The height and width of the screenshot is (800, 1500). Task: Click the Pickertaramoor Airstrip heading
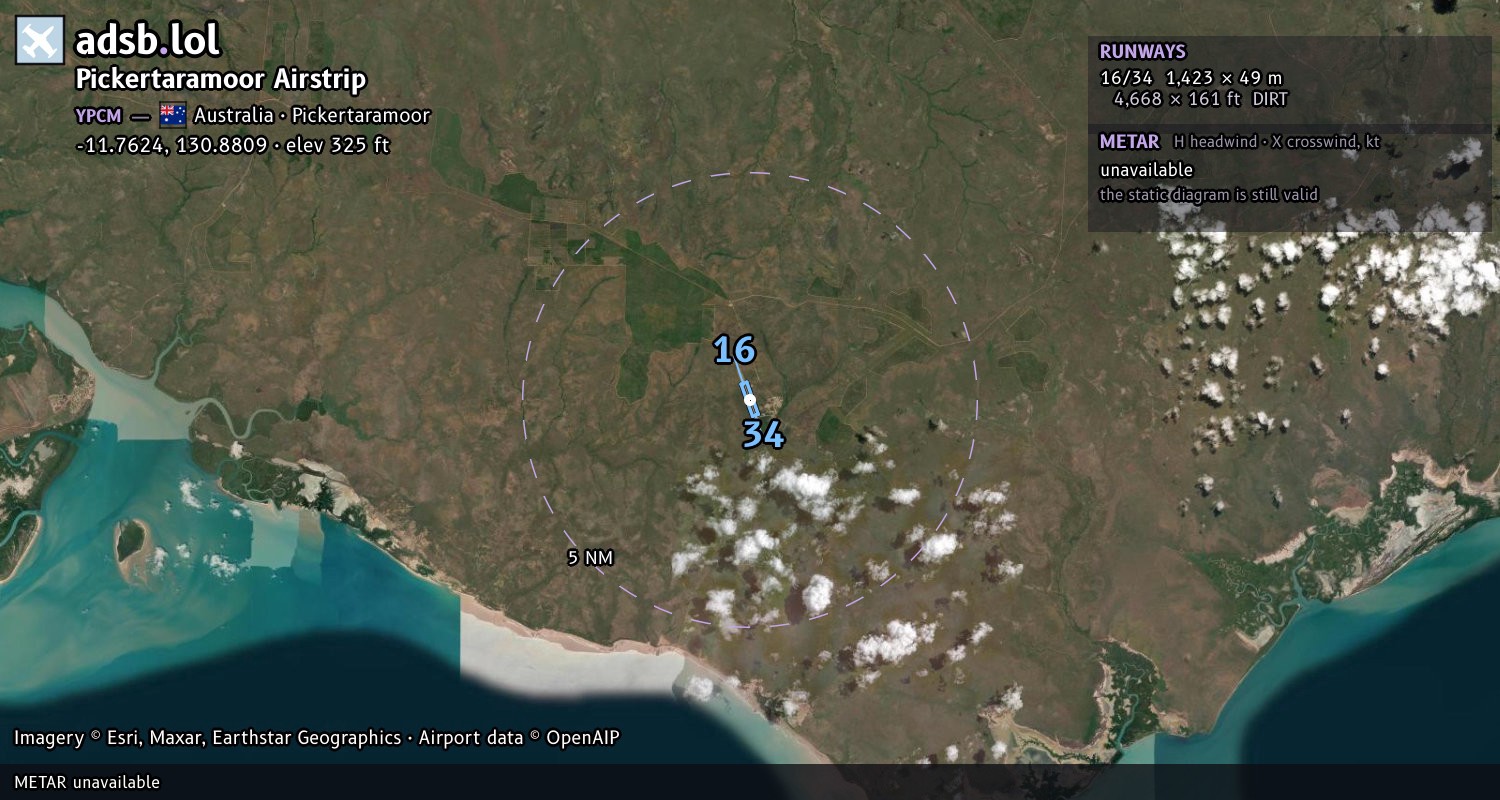pyautogui.click(x=221, y=79)
